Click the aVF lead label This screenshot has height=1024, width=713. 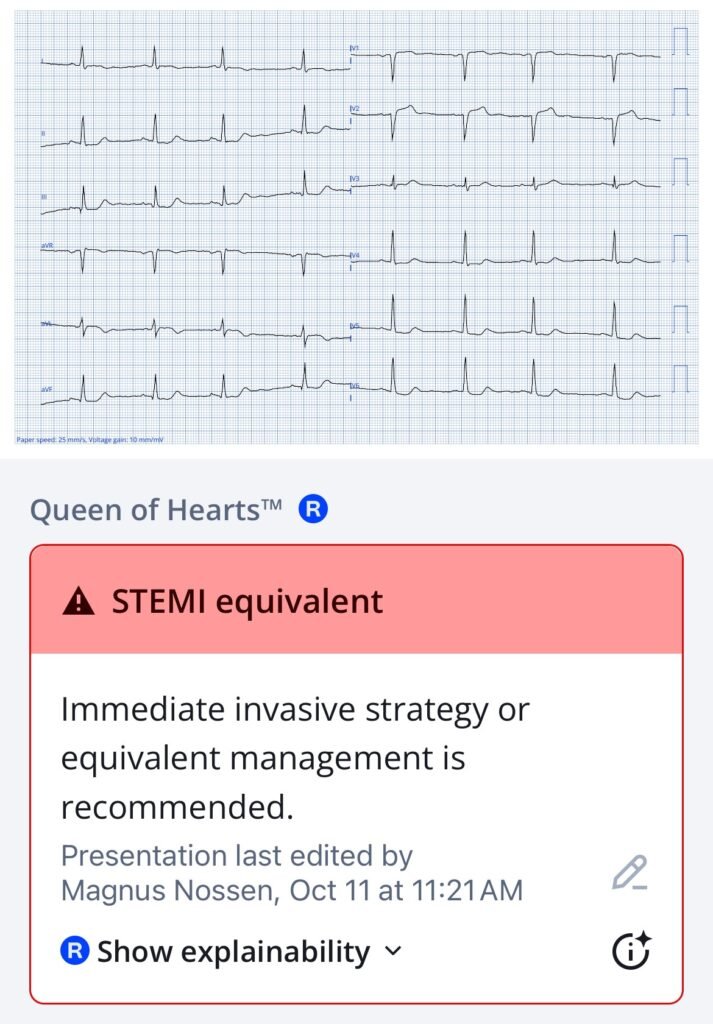point(47,388)
